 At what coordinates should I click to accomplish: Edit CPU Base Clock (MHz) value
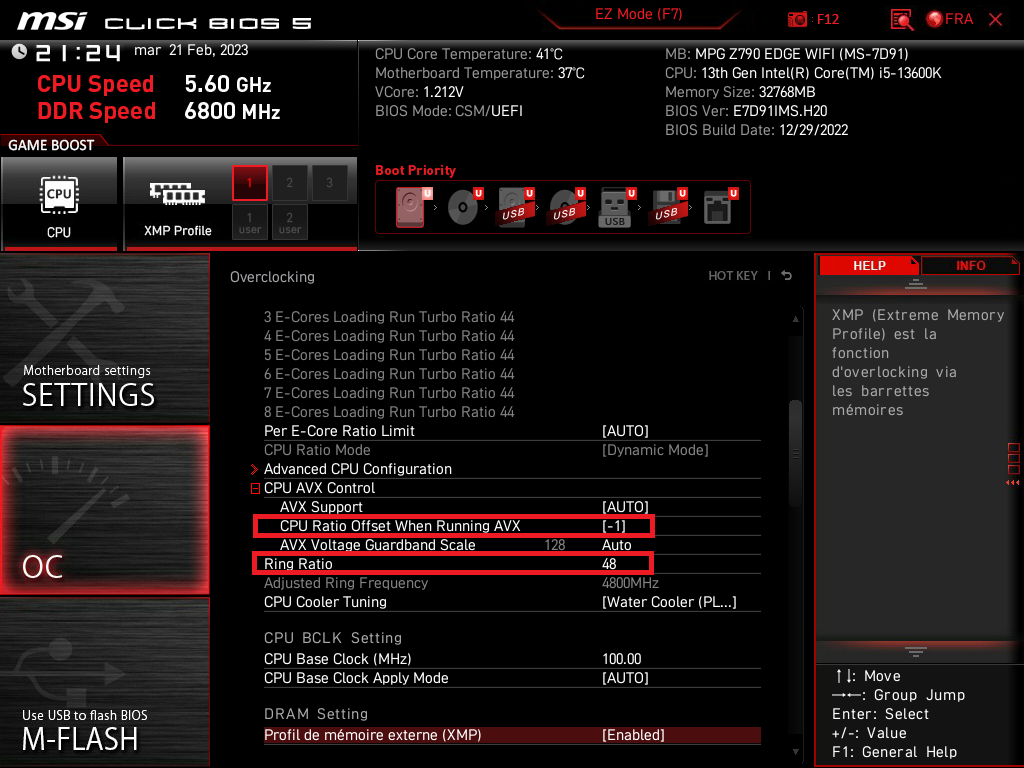(621, 659)
